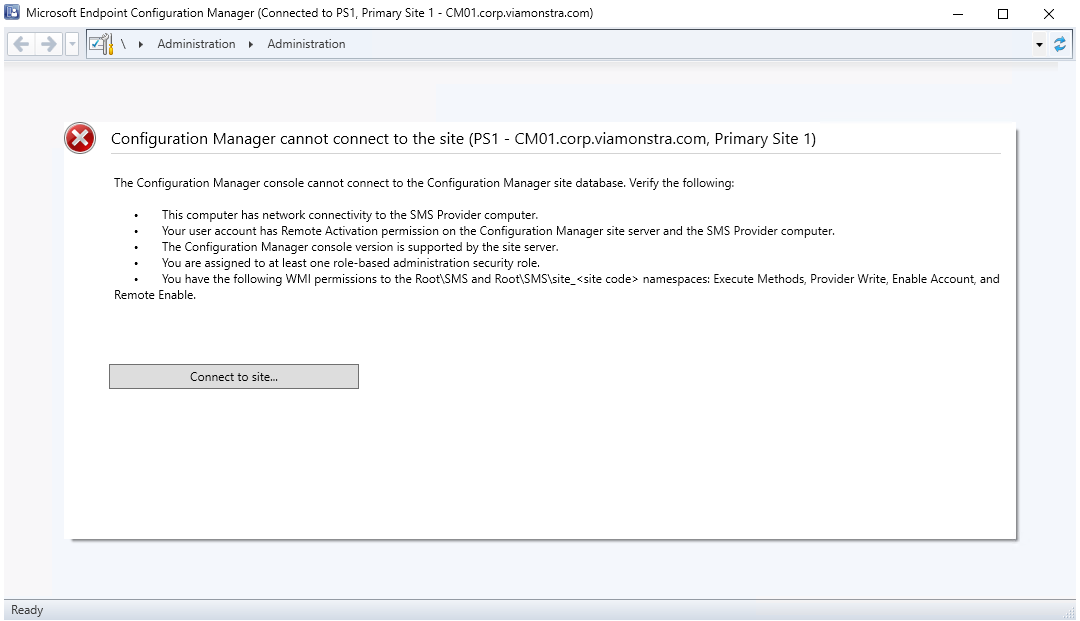Screen dimensions: 1080x621
Task: Click the Administration workspace icon in address bar
Action: [101, 44]
